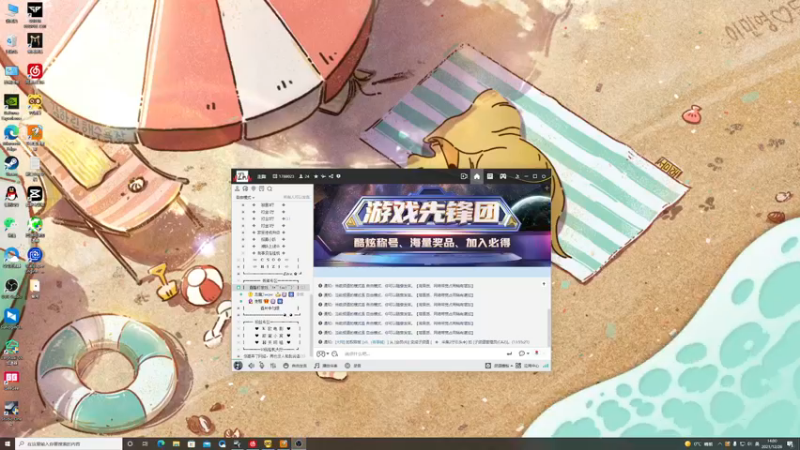
Task: Click the YY channel logo at top-left
Action: pyautogui.click(x=242, y=177)
